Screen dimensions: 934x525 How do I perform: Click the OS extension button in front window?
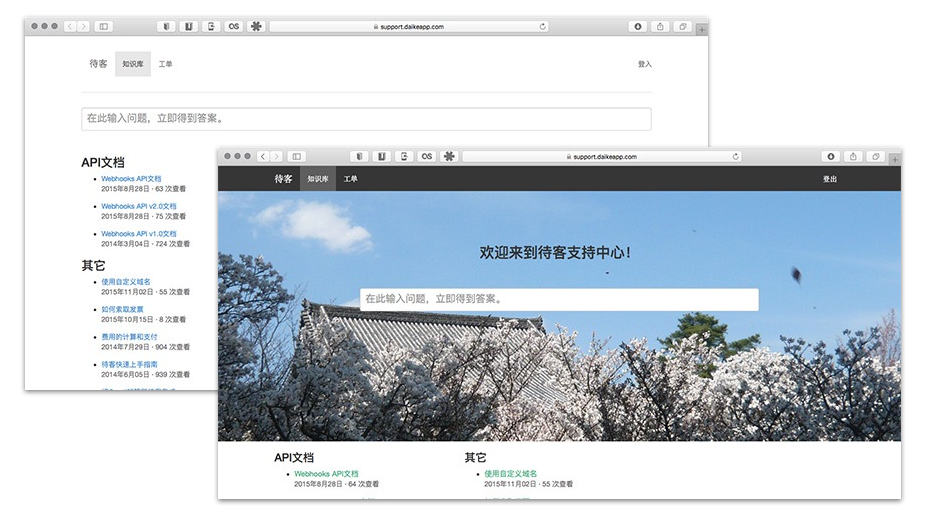tap(427, 157)
